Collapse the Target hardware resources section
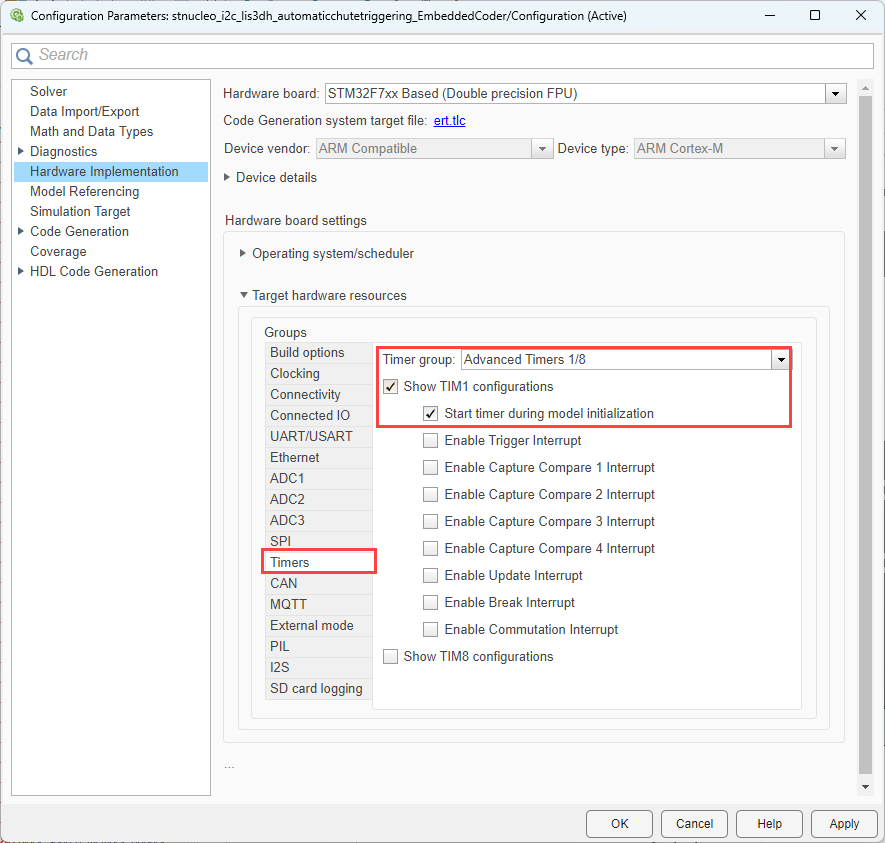The image size is (885, 843). 243,295
